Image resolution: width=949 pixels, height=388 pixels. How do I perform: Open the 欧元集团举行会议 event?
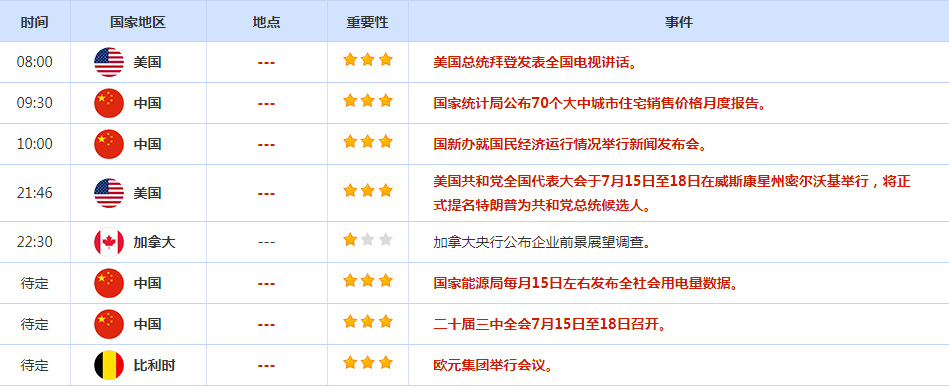(493, 366)
